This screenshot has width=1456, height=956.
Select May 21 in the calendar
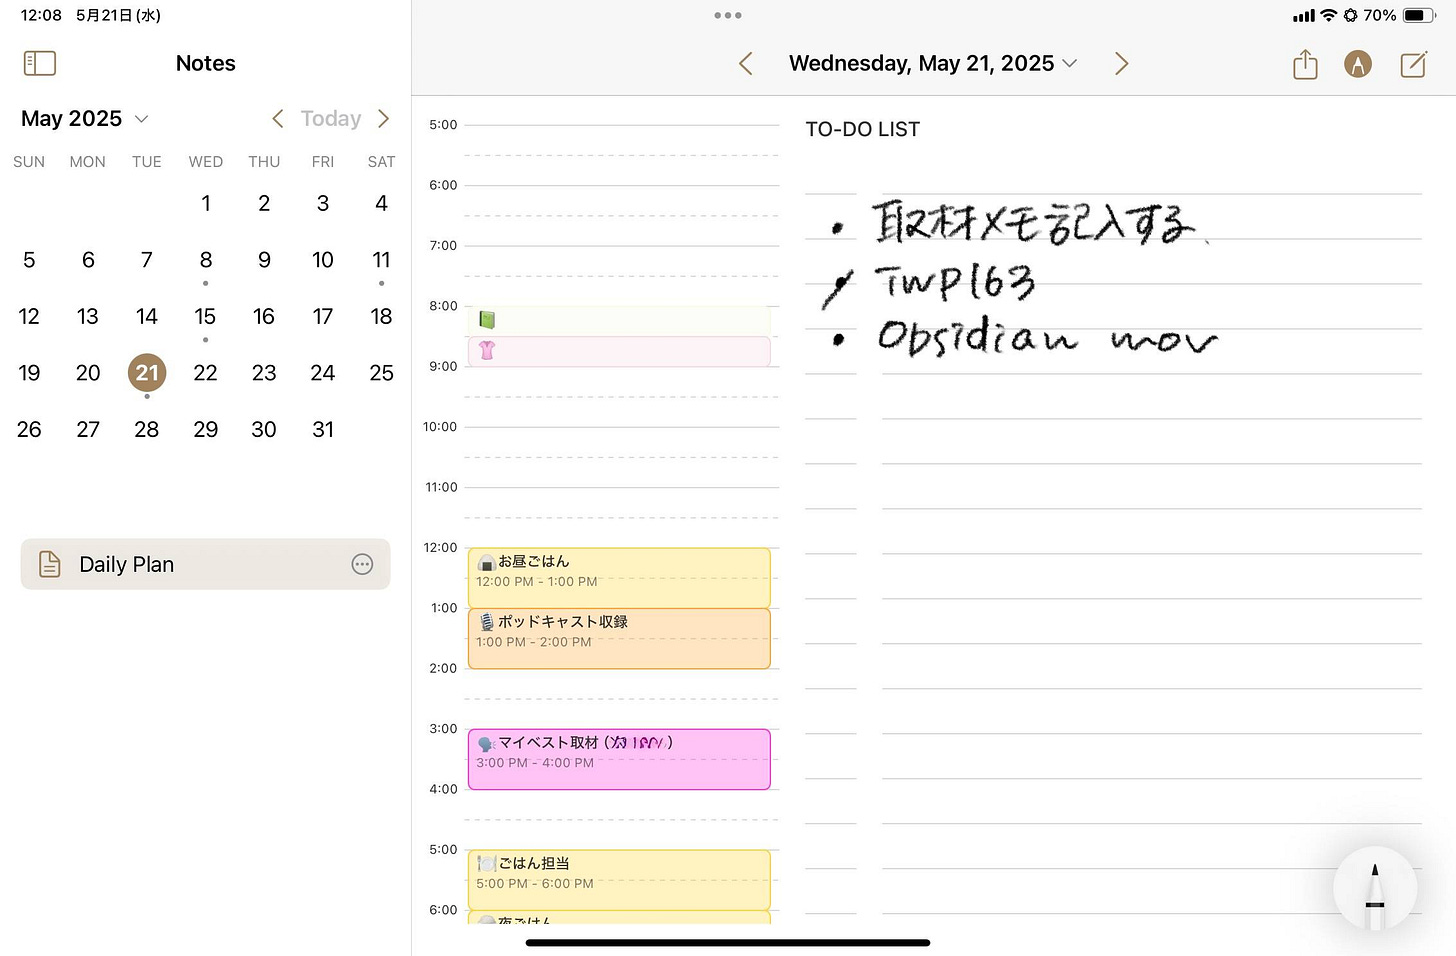(147, 373)
